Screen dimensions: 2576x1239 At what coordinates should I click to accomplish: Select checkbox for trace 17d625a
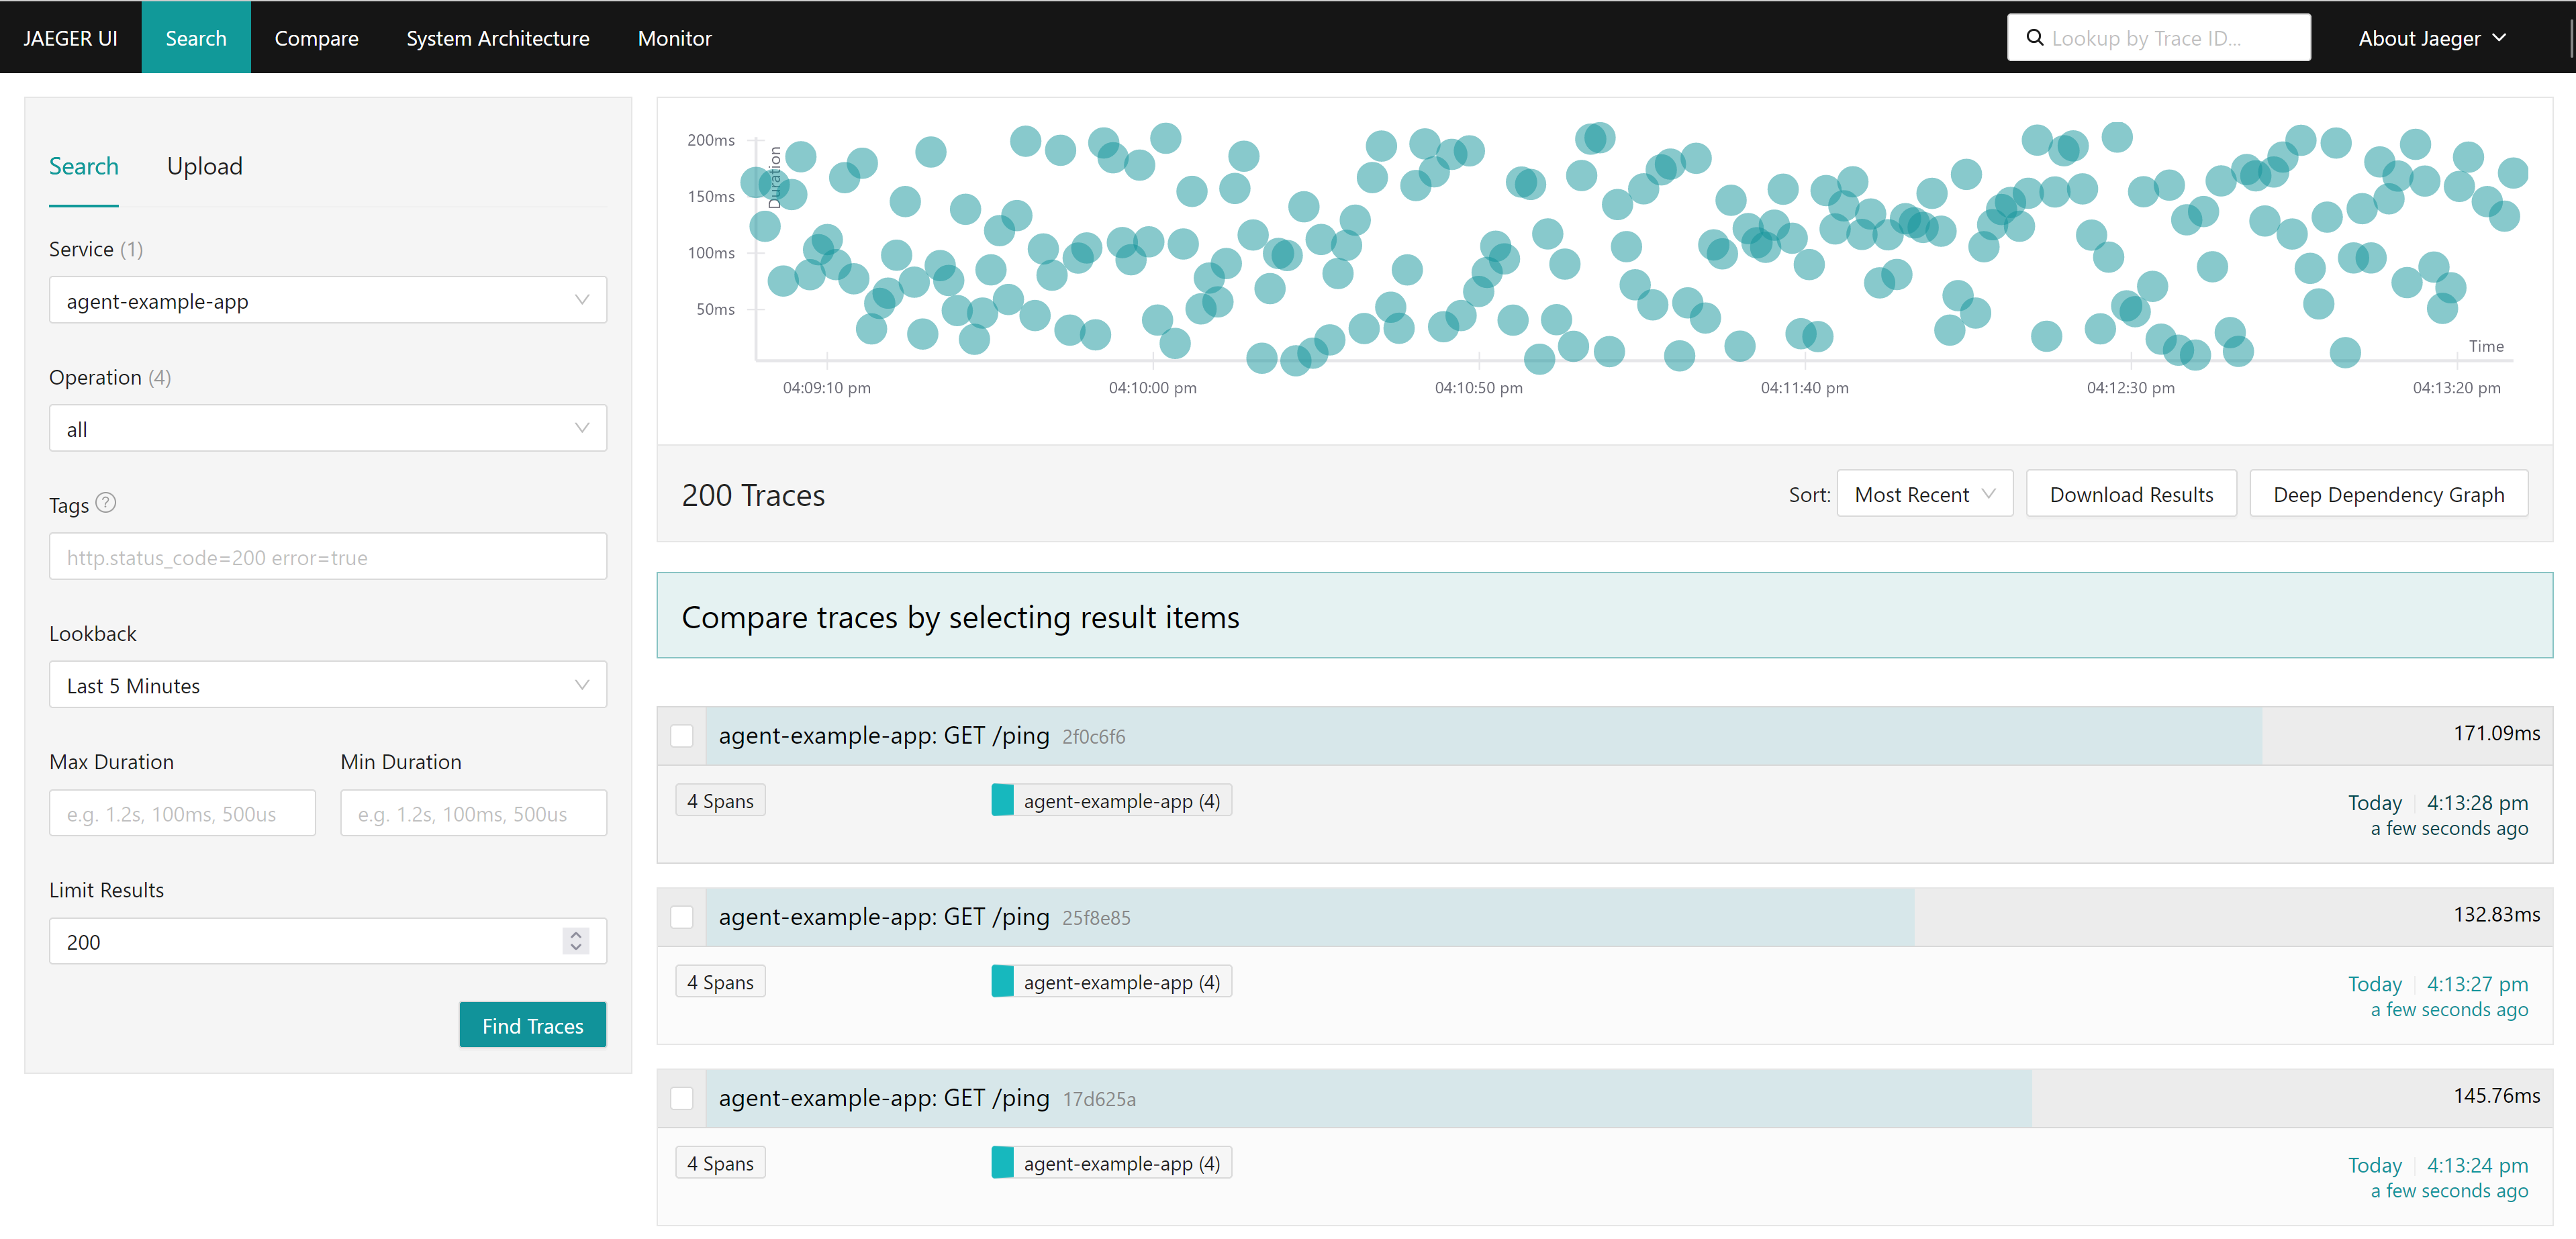click(682, 1098)
